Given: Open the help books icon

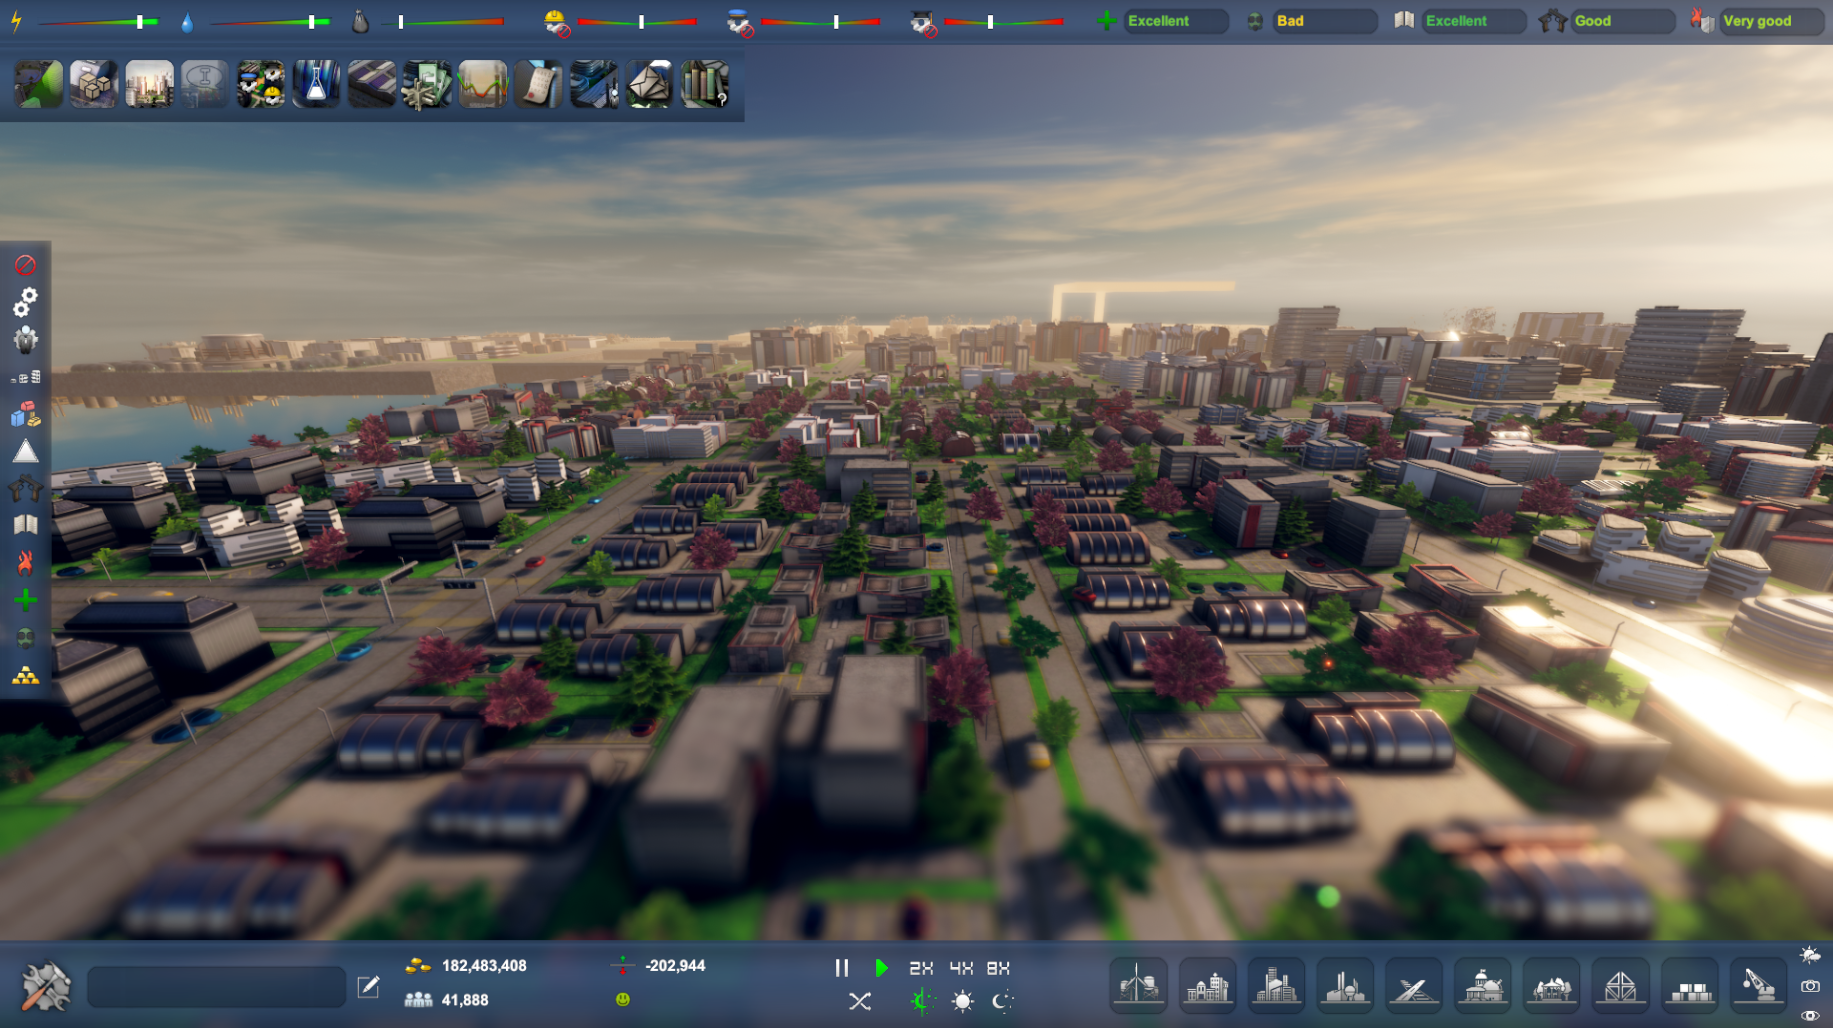Looking at the screenshot, I should pos(705,84).
